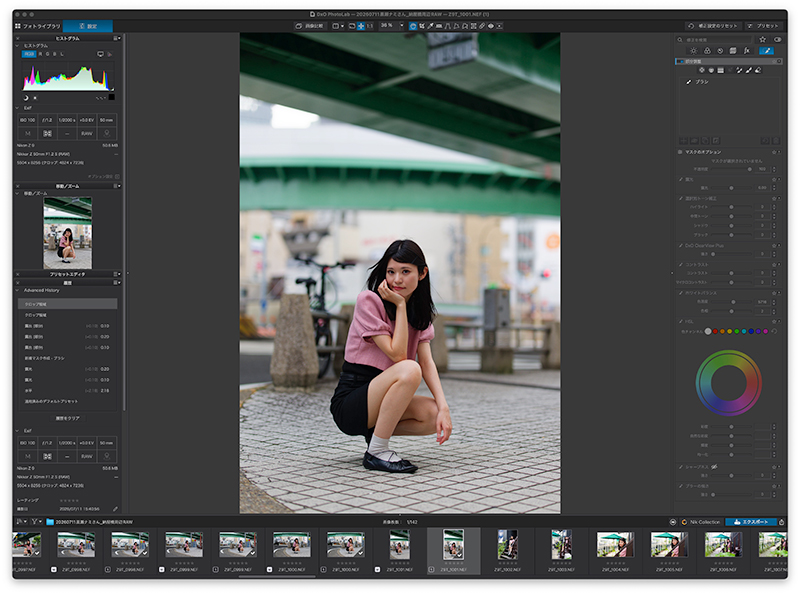The width and height of the screenshot is (800, 594).
Task: Choose the Graduated filter mask tool
Action: coord(720,70)
